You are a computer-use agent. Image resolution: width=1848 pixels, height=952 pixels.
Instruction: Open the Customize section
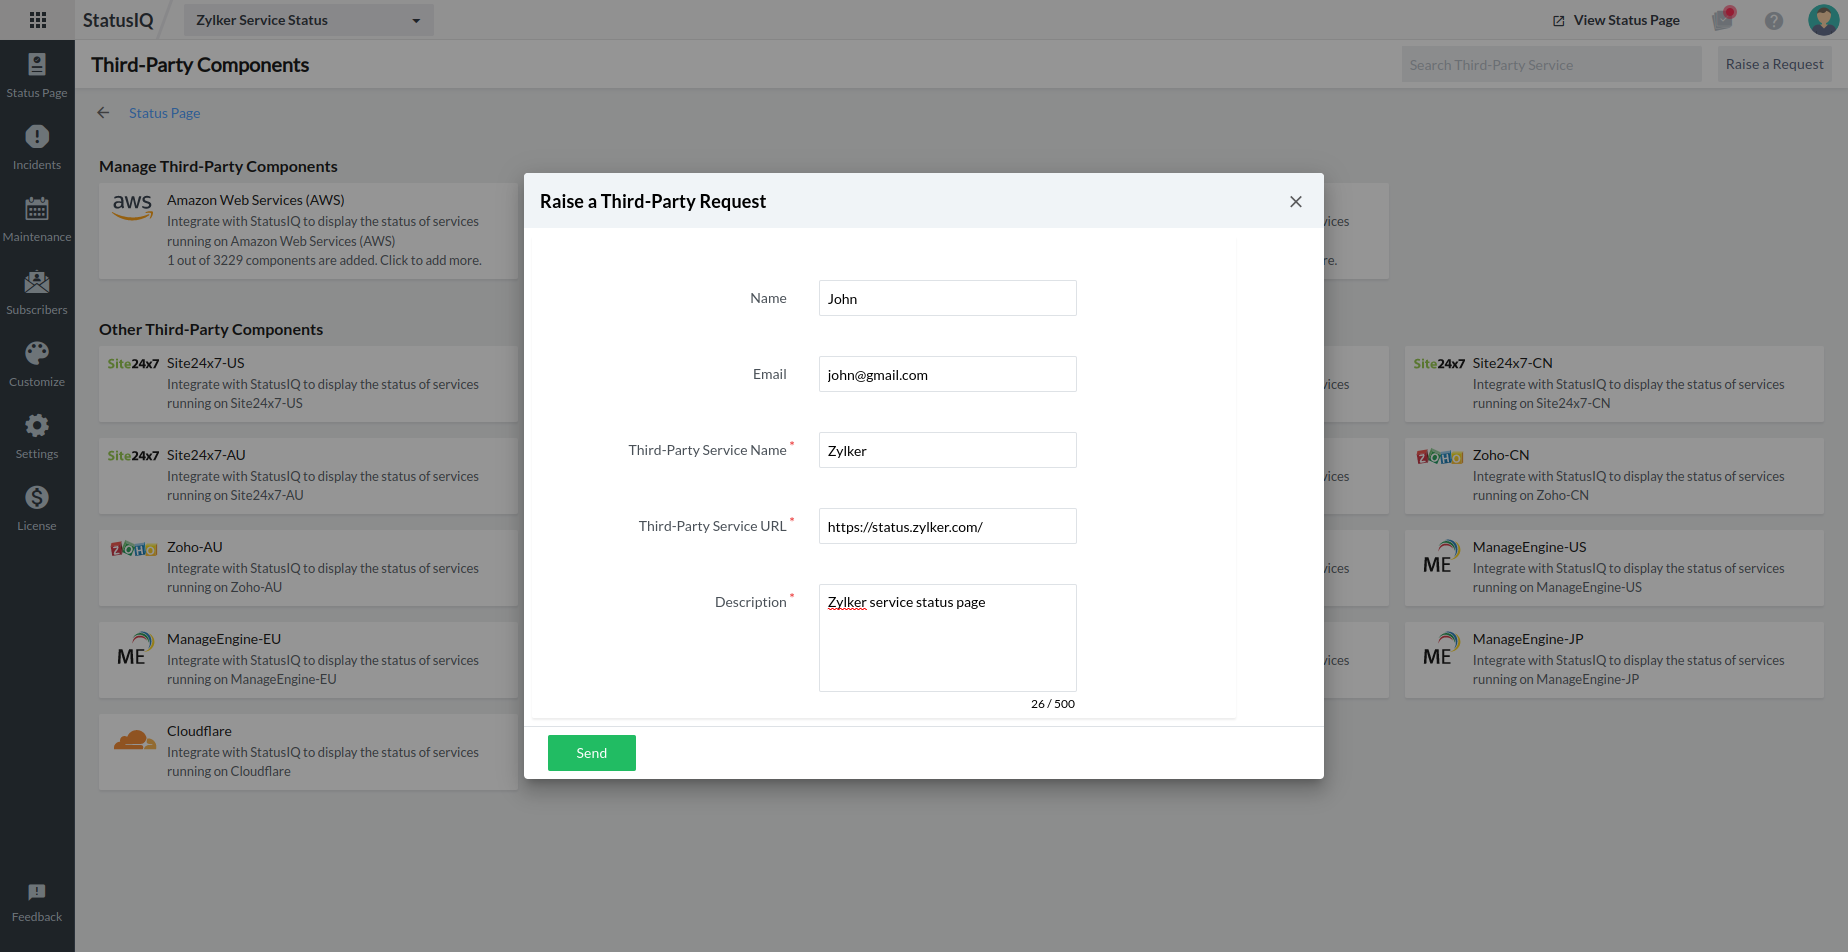[x=37, y=362]
